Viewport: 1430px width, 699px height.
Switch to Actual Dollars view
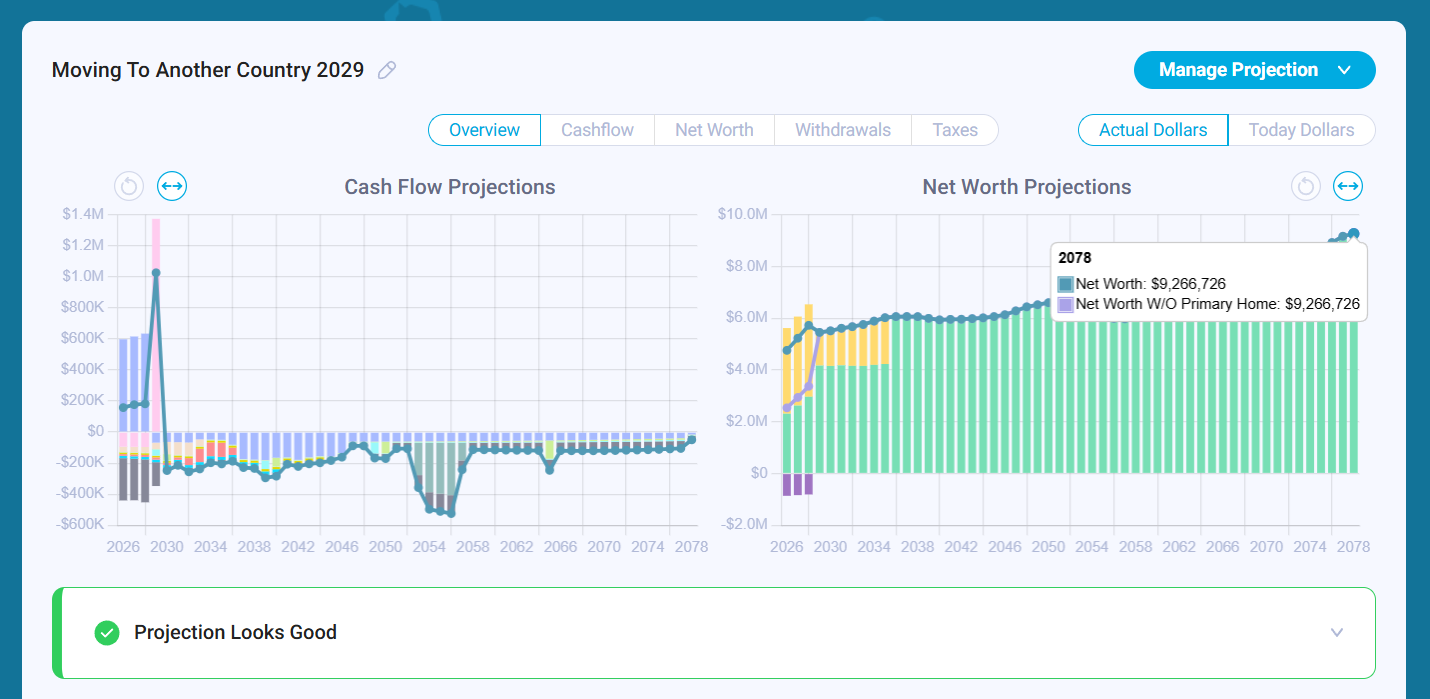pos(1153,130)
